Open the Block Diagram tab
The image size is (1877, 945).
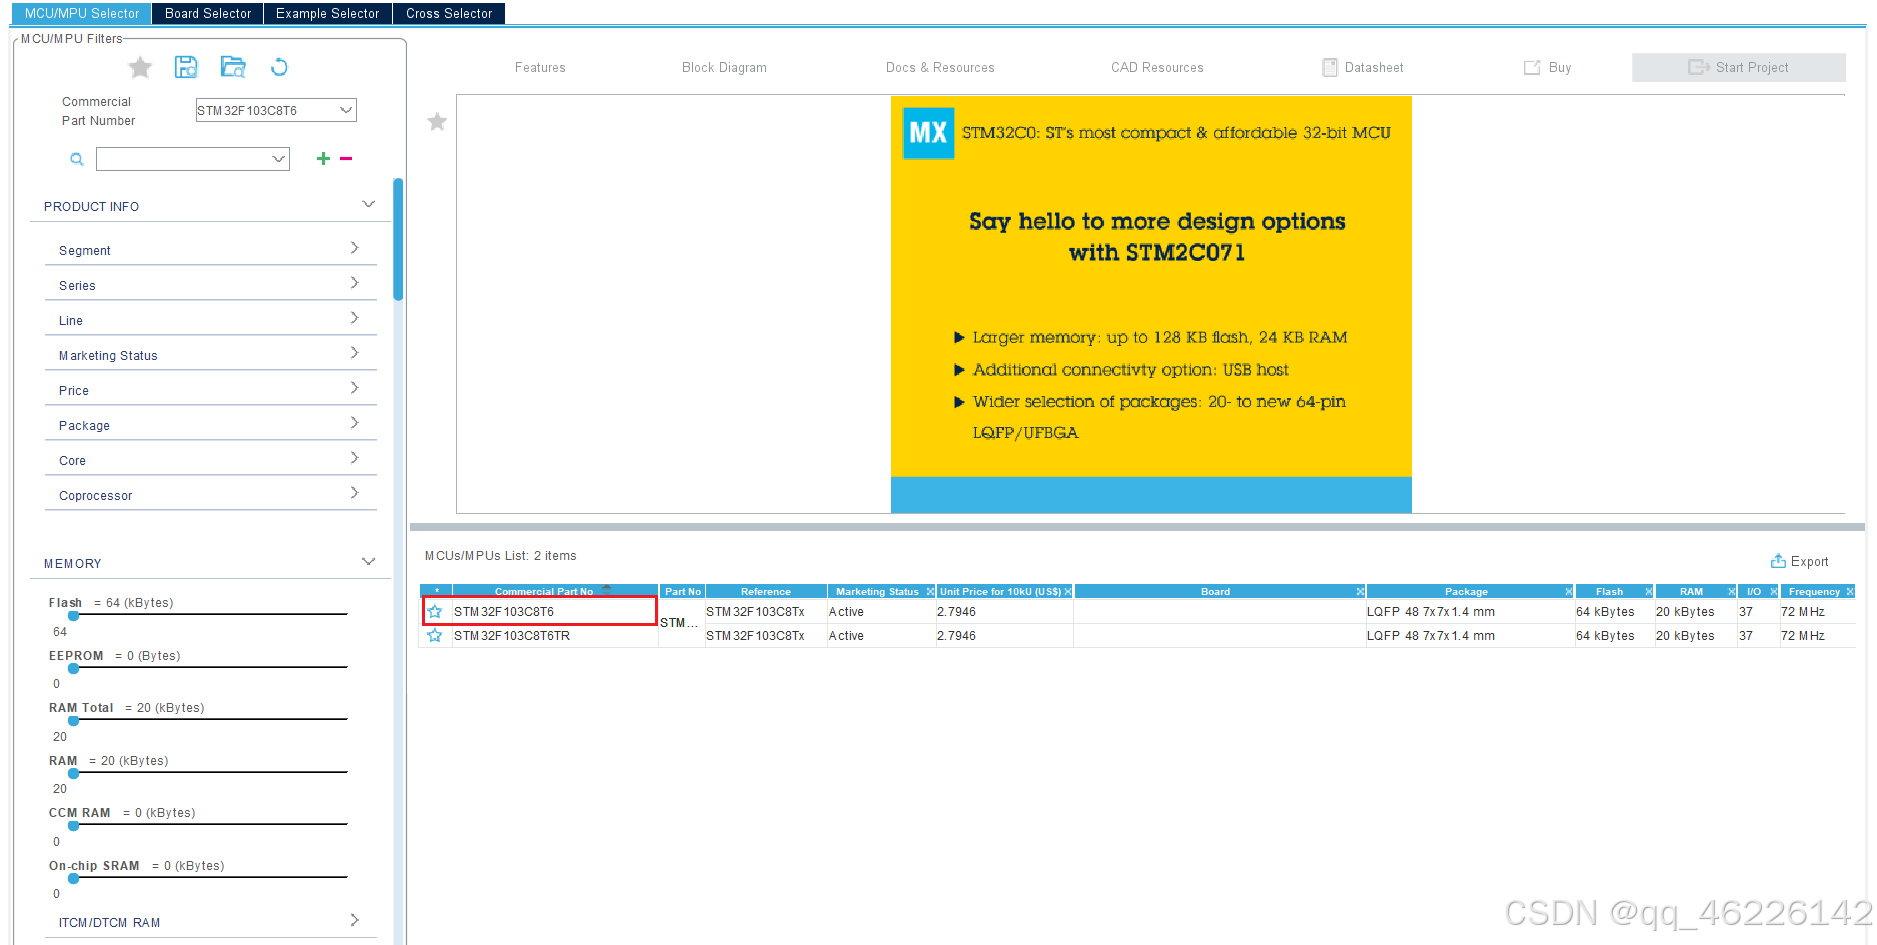coord(724,68)
